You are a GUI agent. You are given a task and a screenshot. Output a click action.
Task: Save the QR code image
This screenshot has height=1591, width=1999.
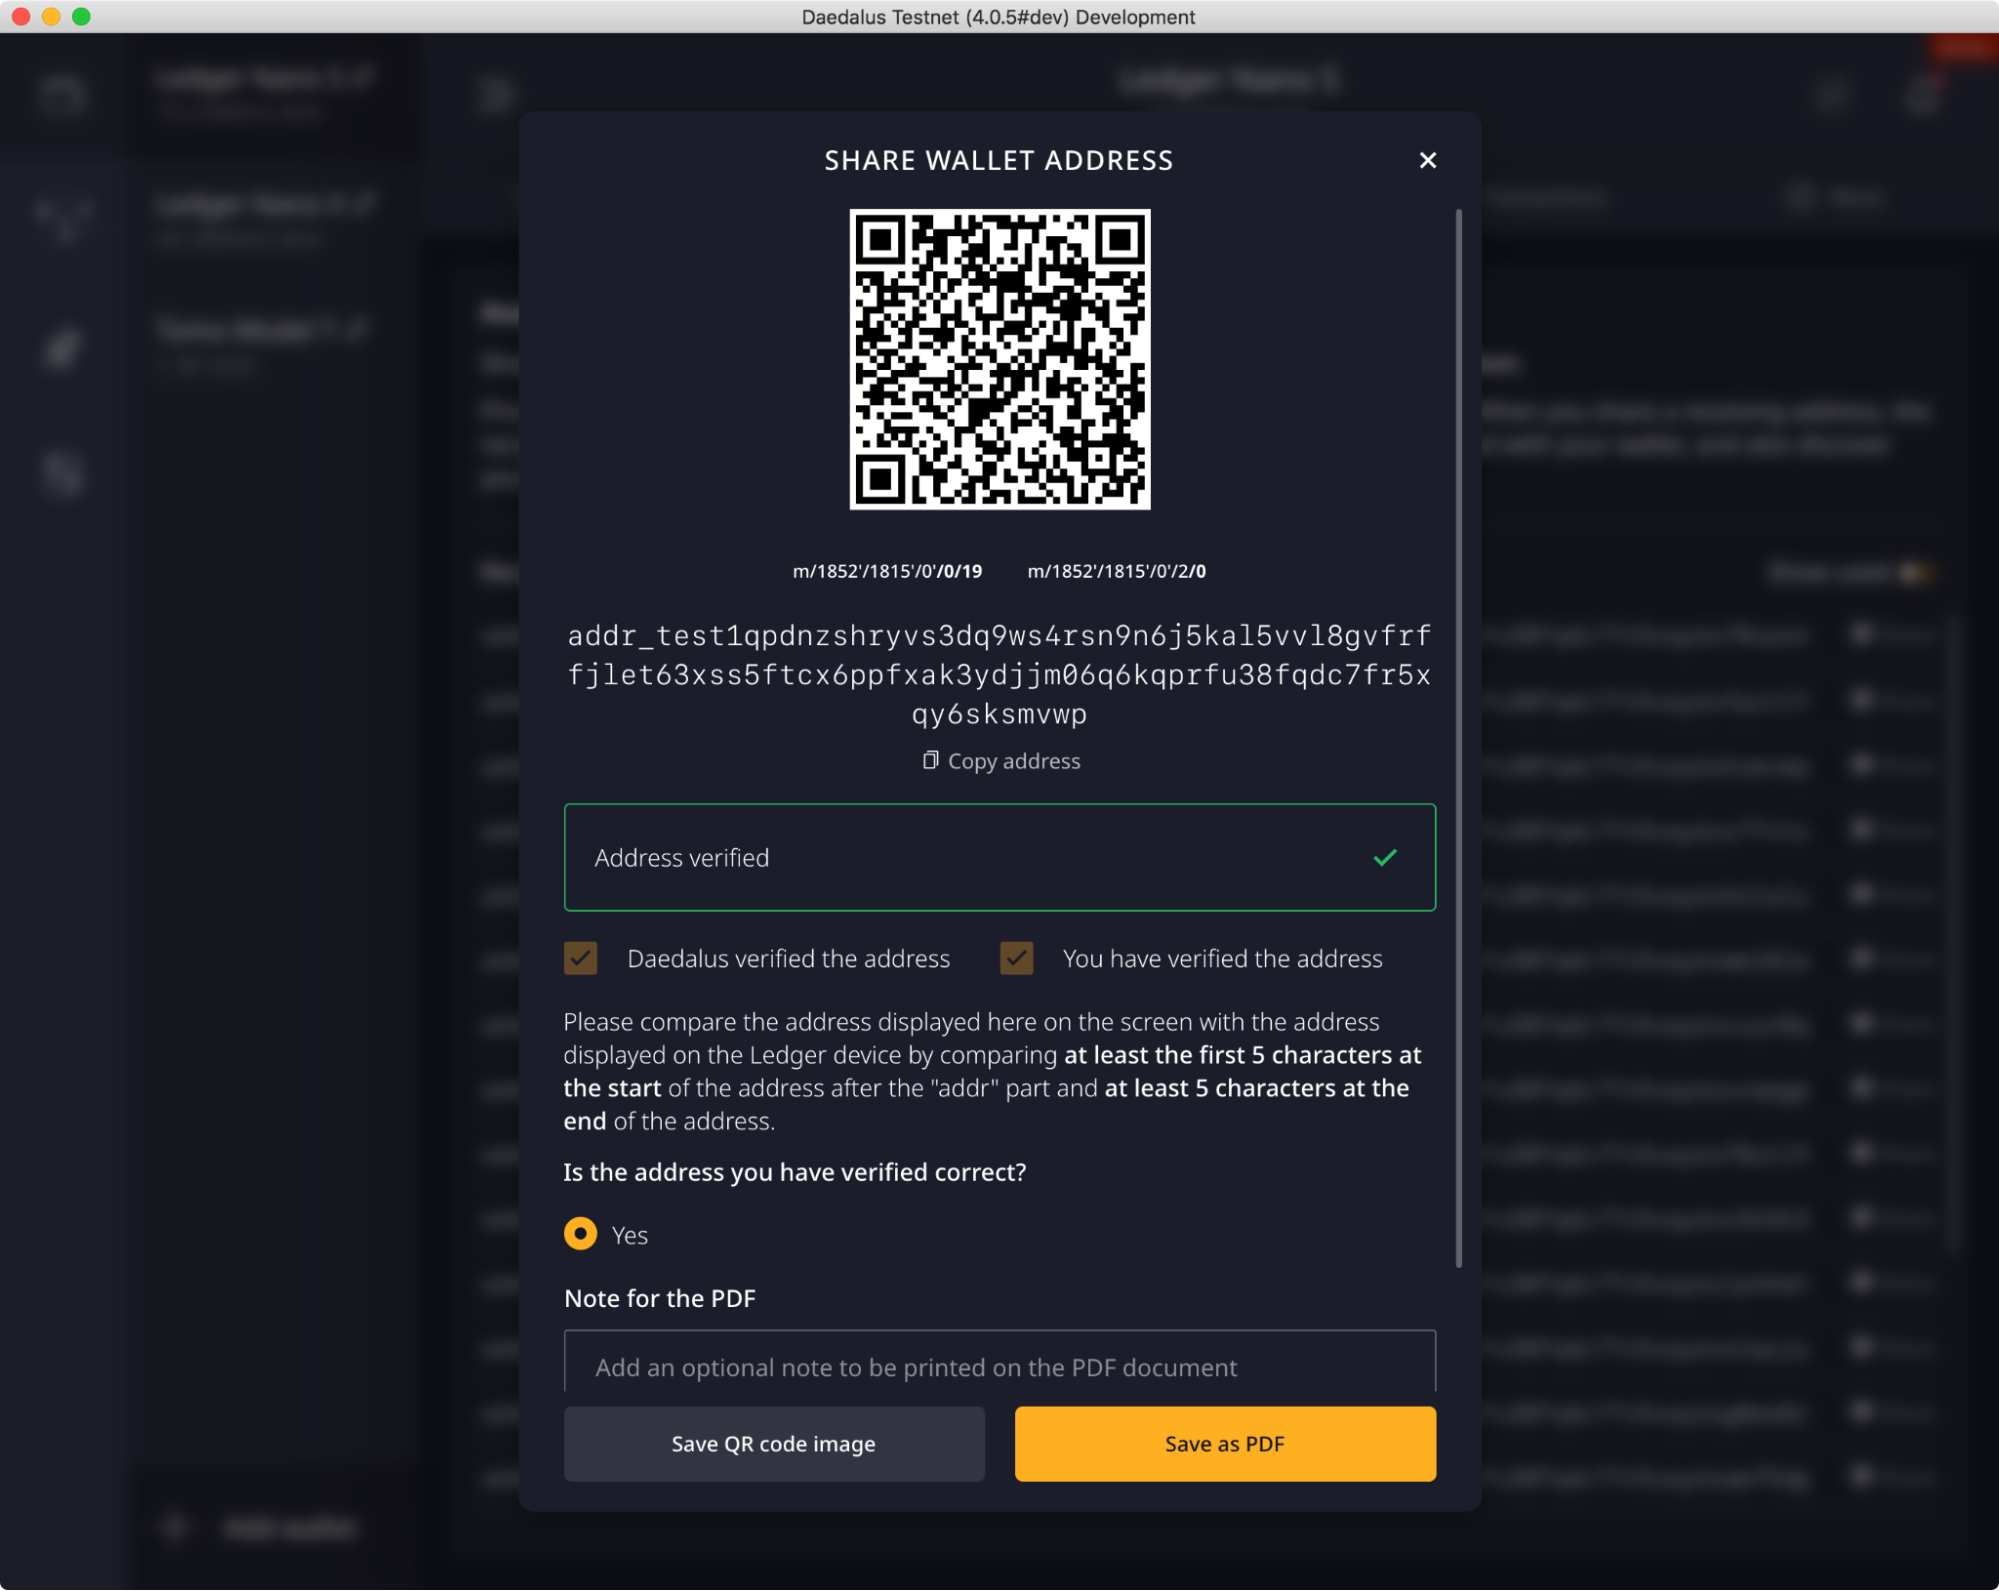pyautogui.click(x=774, y=1444)
